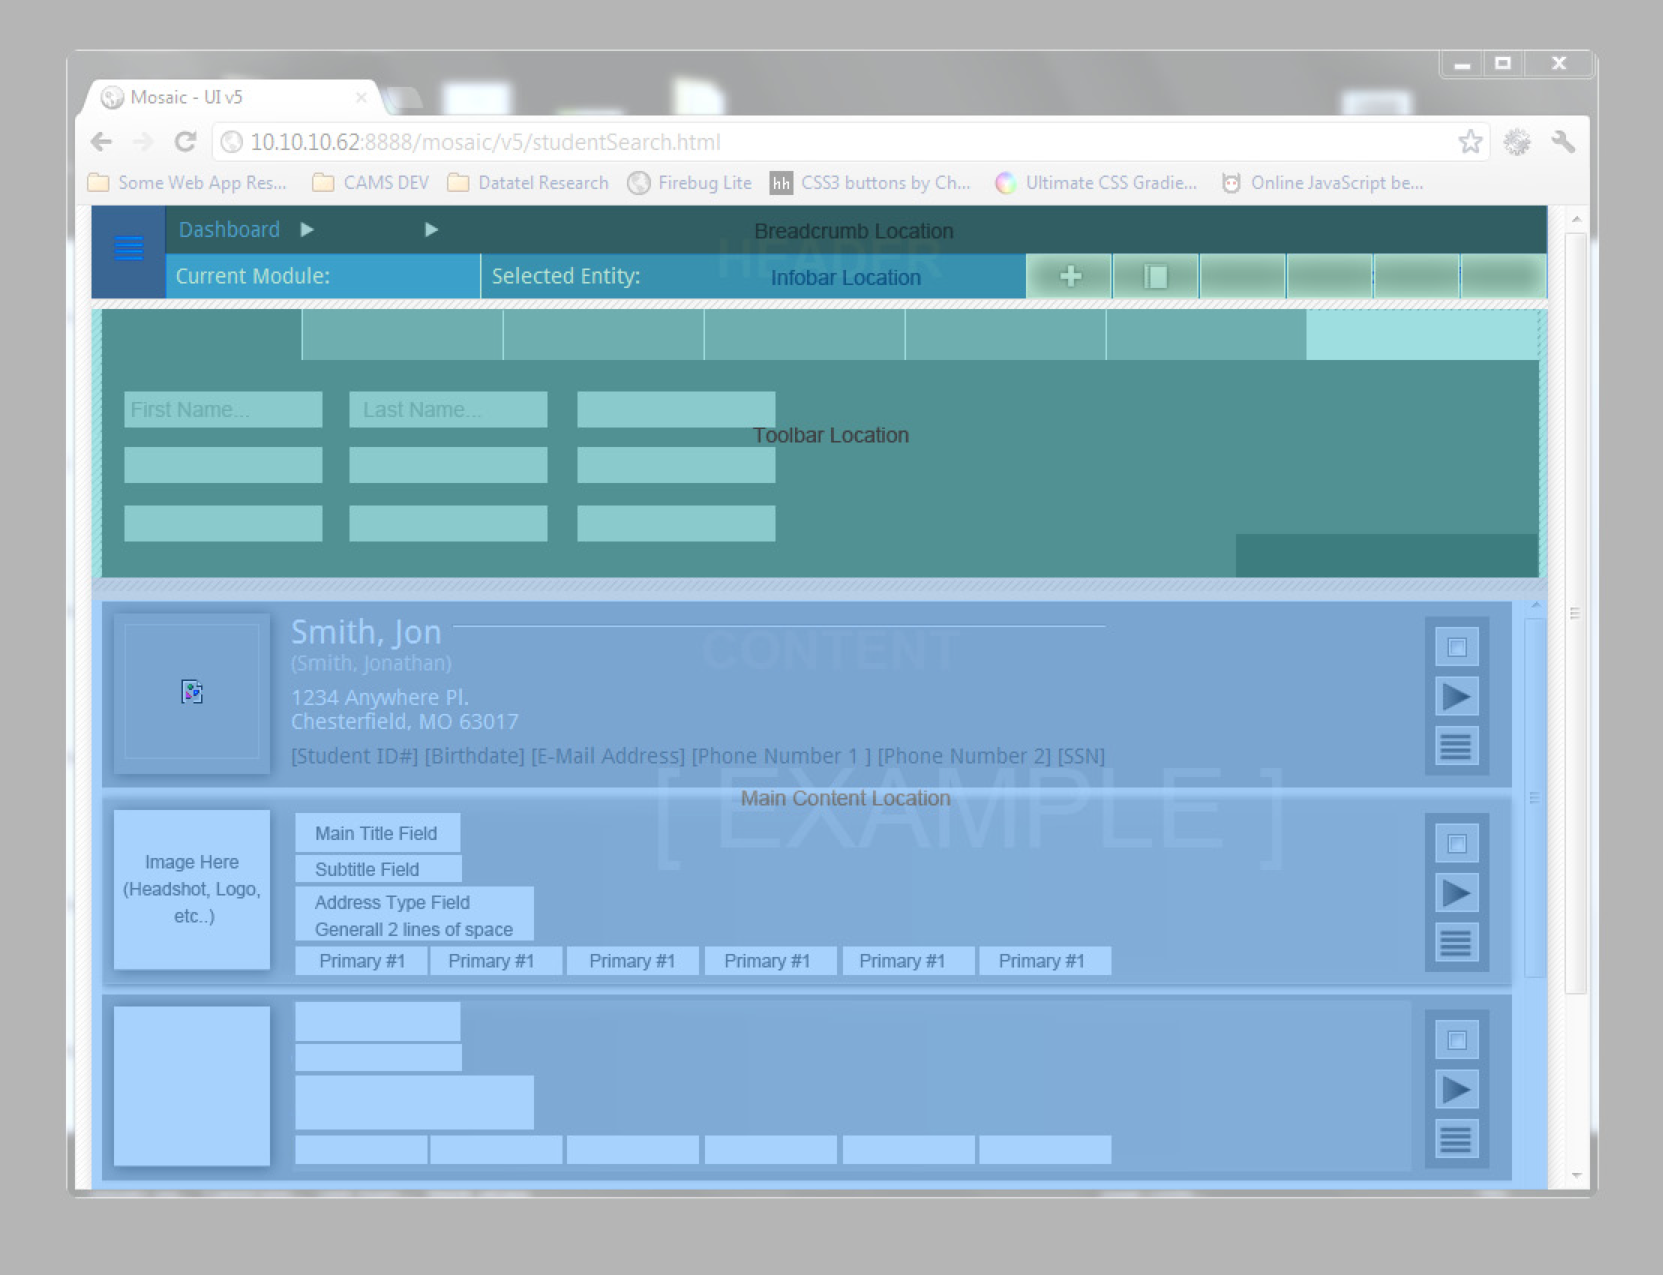The image size is (1663, 1275).
Task: Click the browser wrench settings icon
Action: 1563,142
